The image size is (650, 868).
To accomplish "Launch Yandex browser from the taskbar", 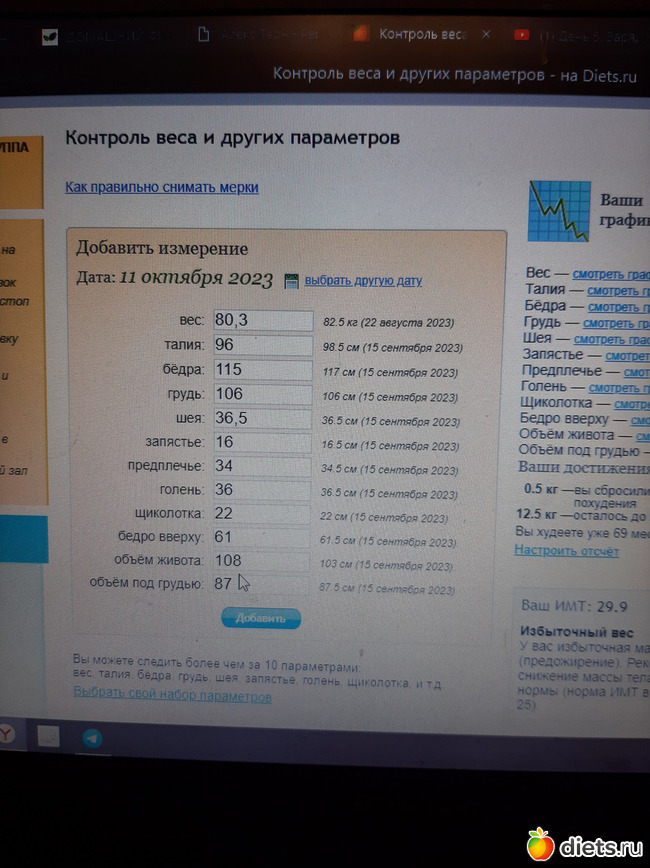I will tap(6, 735).
